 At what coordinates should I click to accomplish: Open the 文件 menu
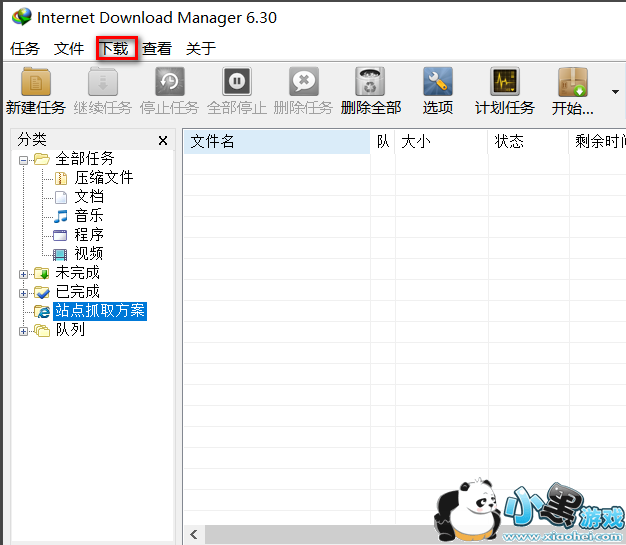[x=69, y=49]
